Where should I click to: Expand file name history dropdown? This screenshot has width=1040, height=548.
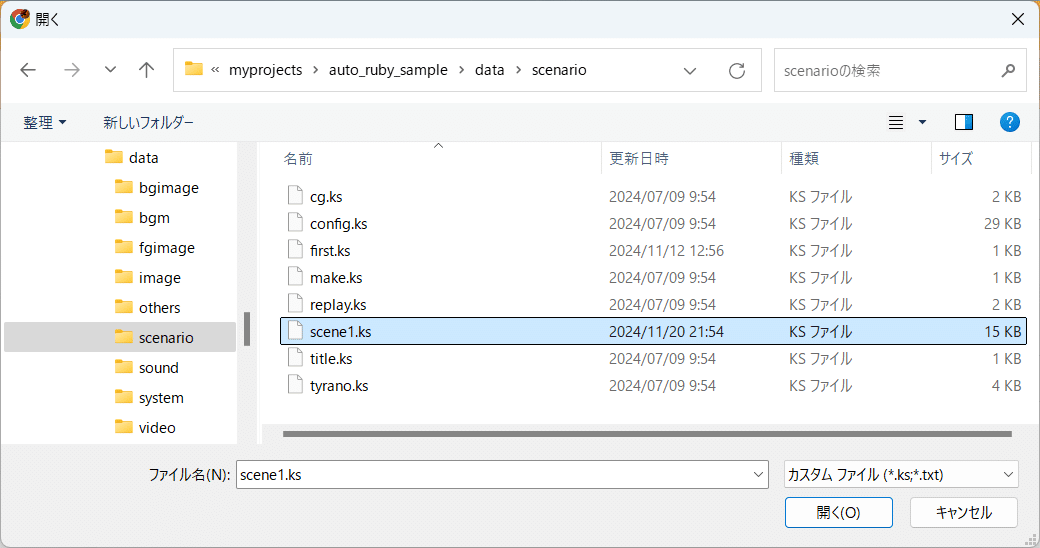pos(758,475)
